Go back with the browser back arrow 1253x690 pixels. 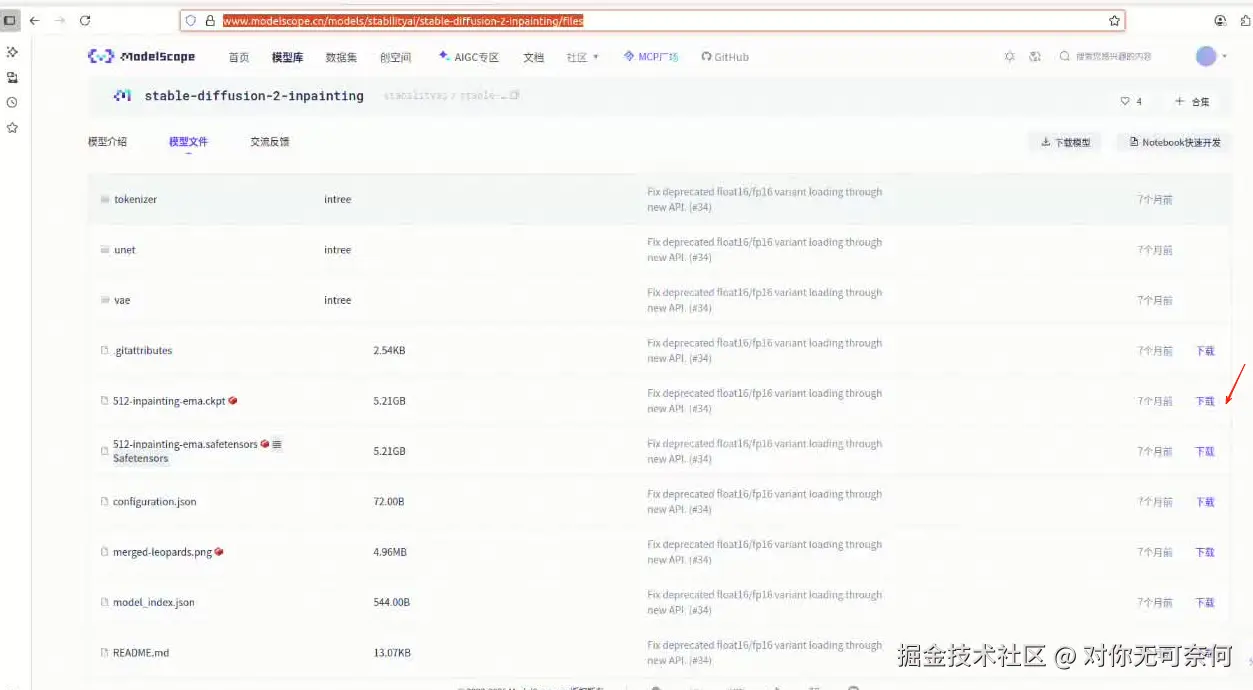tap(35, 20)
